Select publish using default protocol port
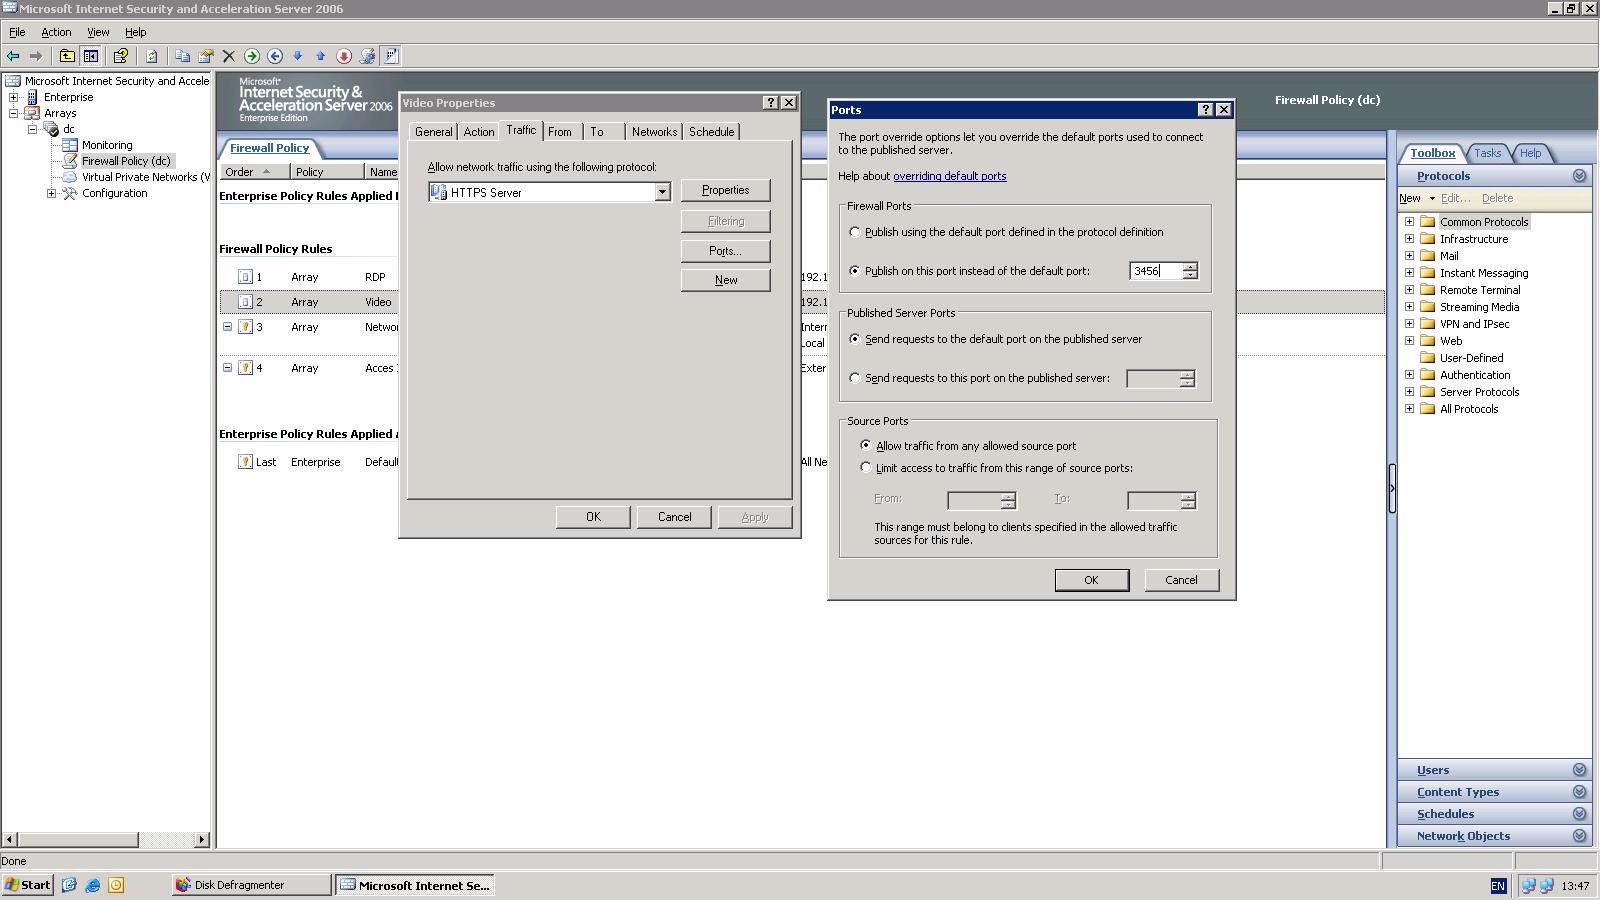 (855, 232)
